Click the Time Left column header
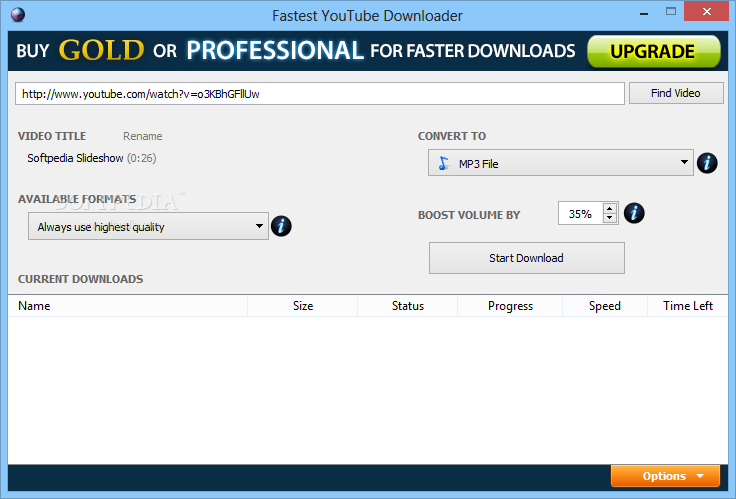The image size is (736, 499). tap(688, 306)
